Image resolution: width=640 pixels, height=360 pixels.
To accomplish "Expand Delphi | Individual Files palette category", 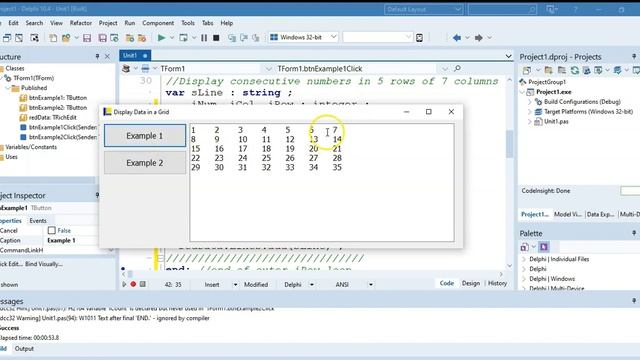I will [524, 259].
